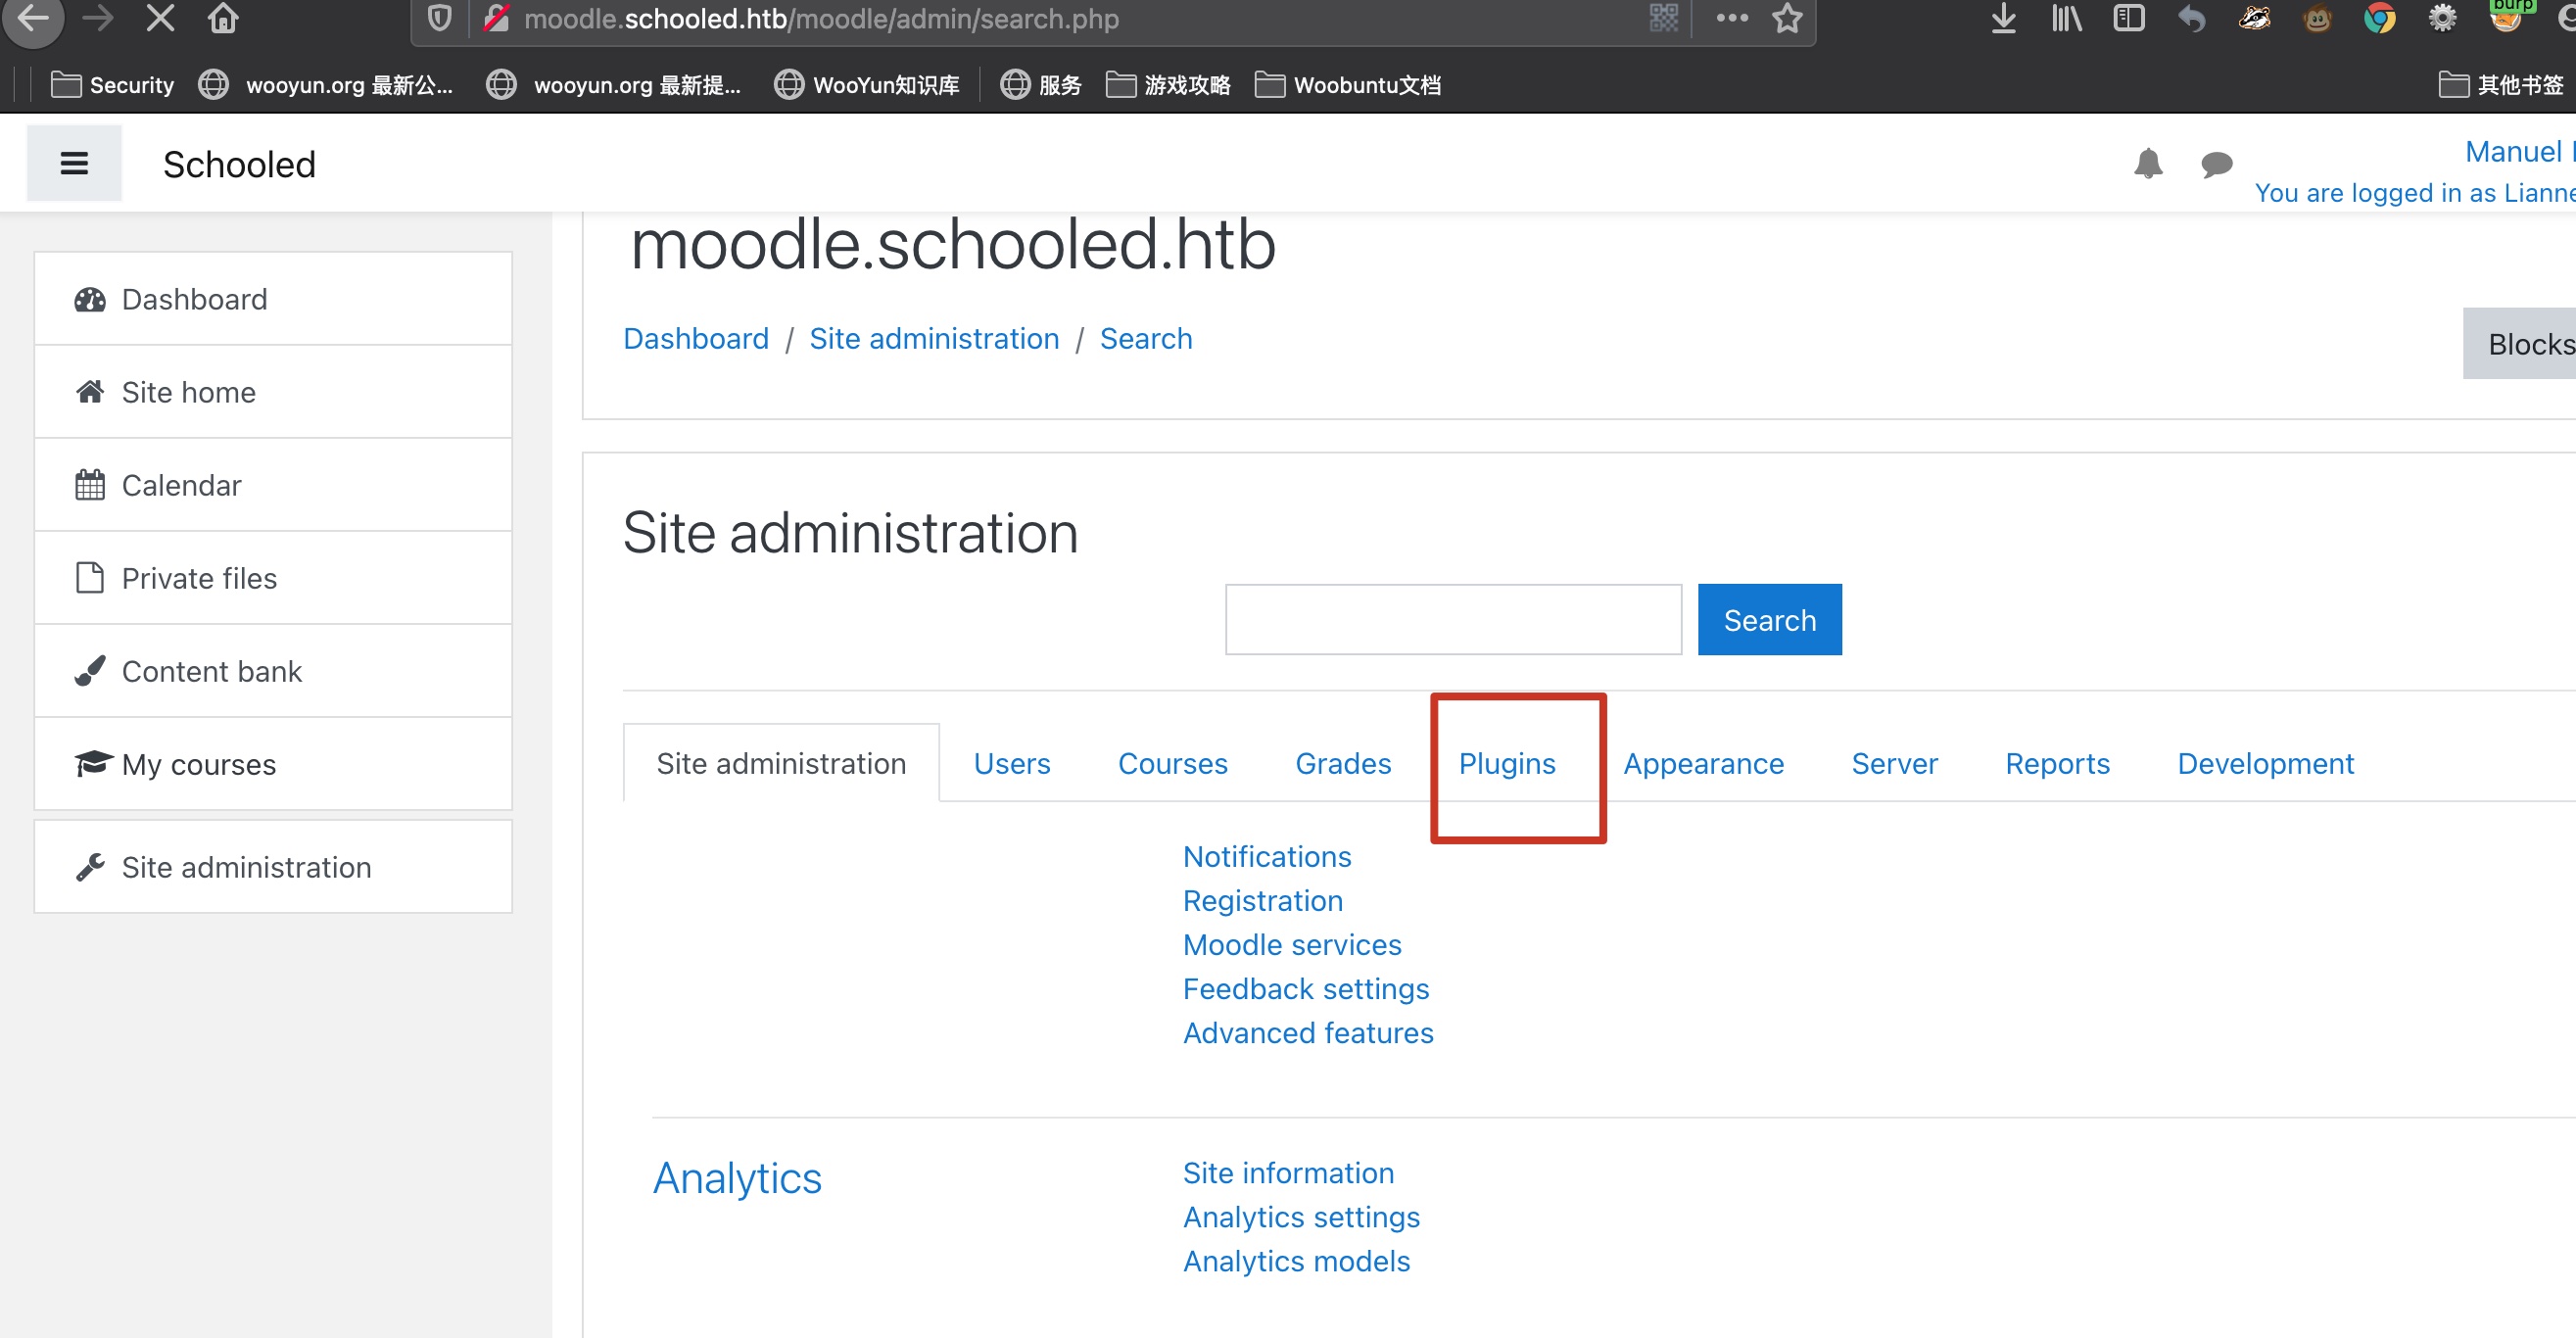Click the site administration search field
The height and width of the screenshot is (1338, 2576).
pyautogui.click(x=1452, y=620)
